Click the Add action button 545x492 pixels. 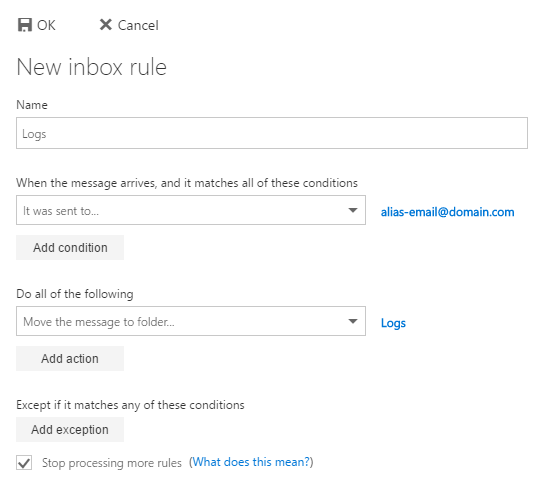point(70,358)
